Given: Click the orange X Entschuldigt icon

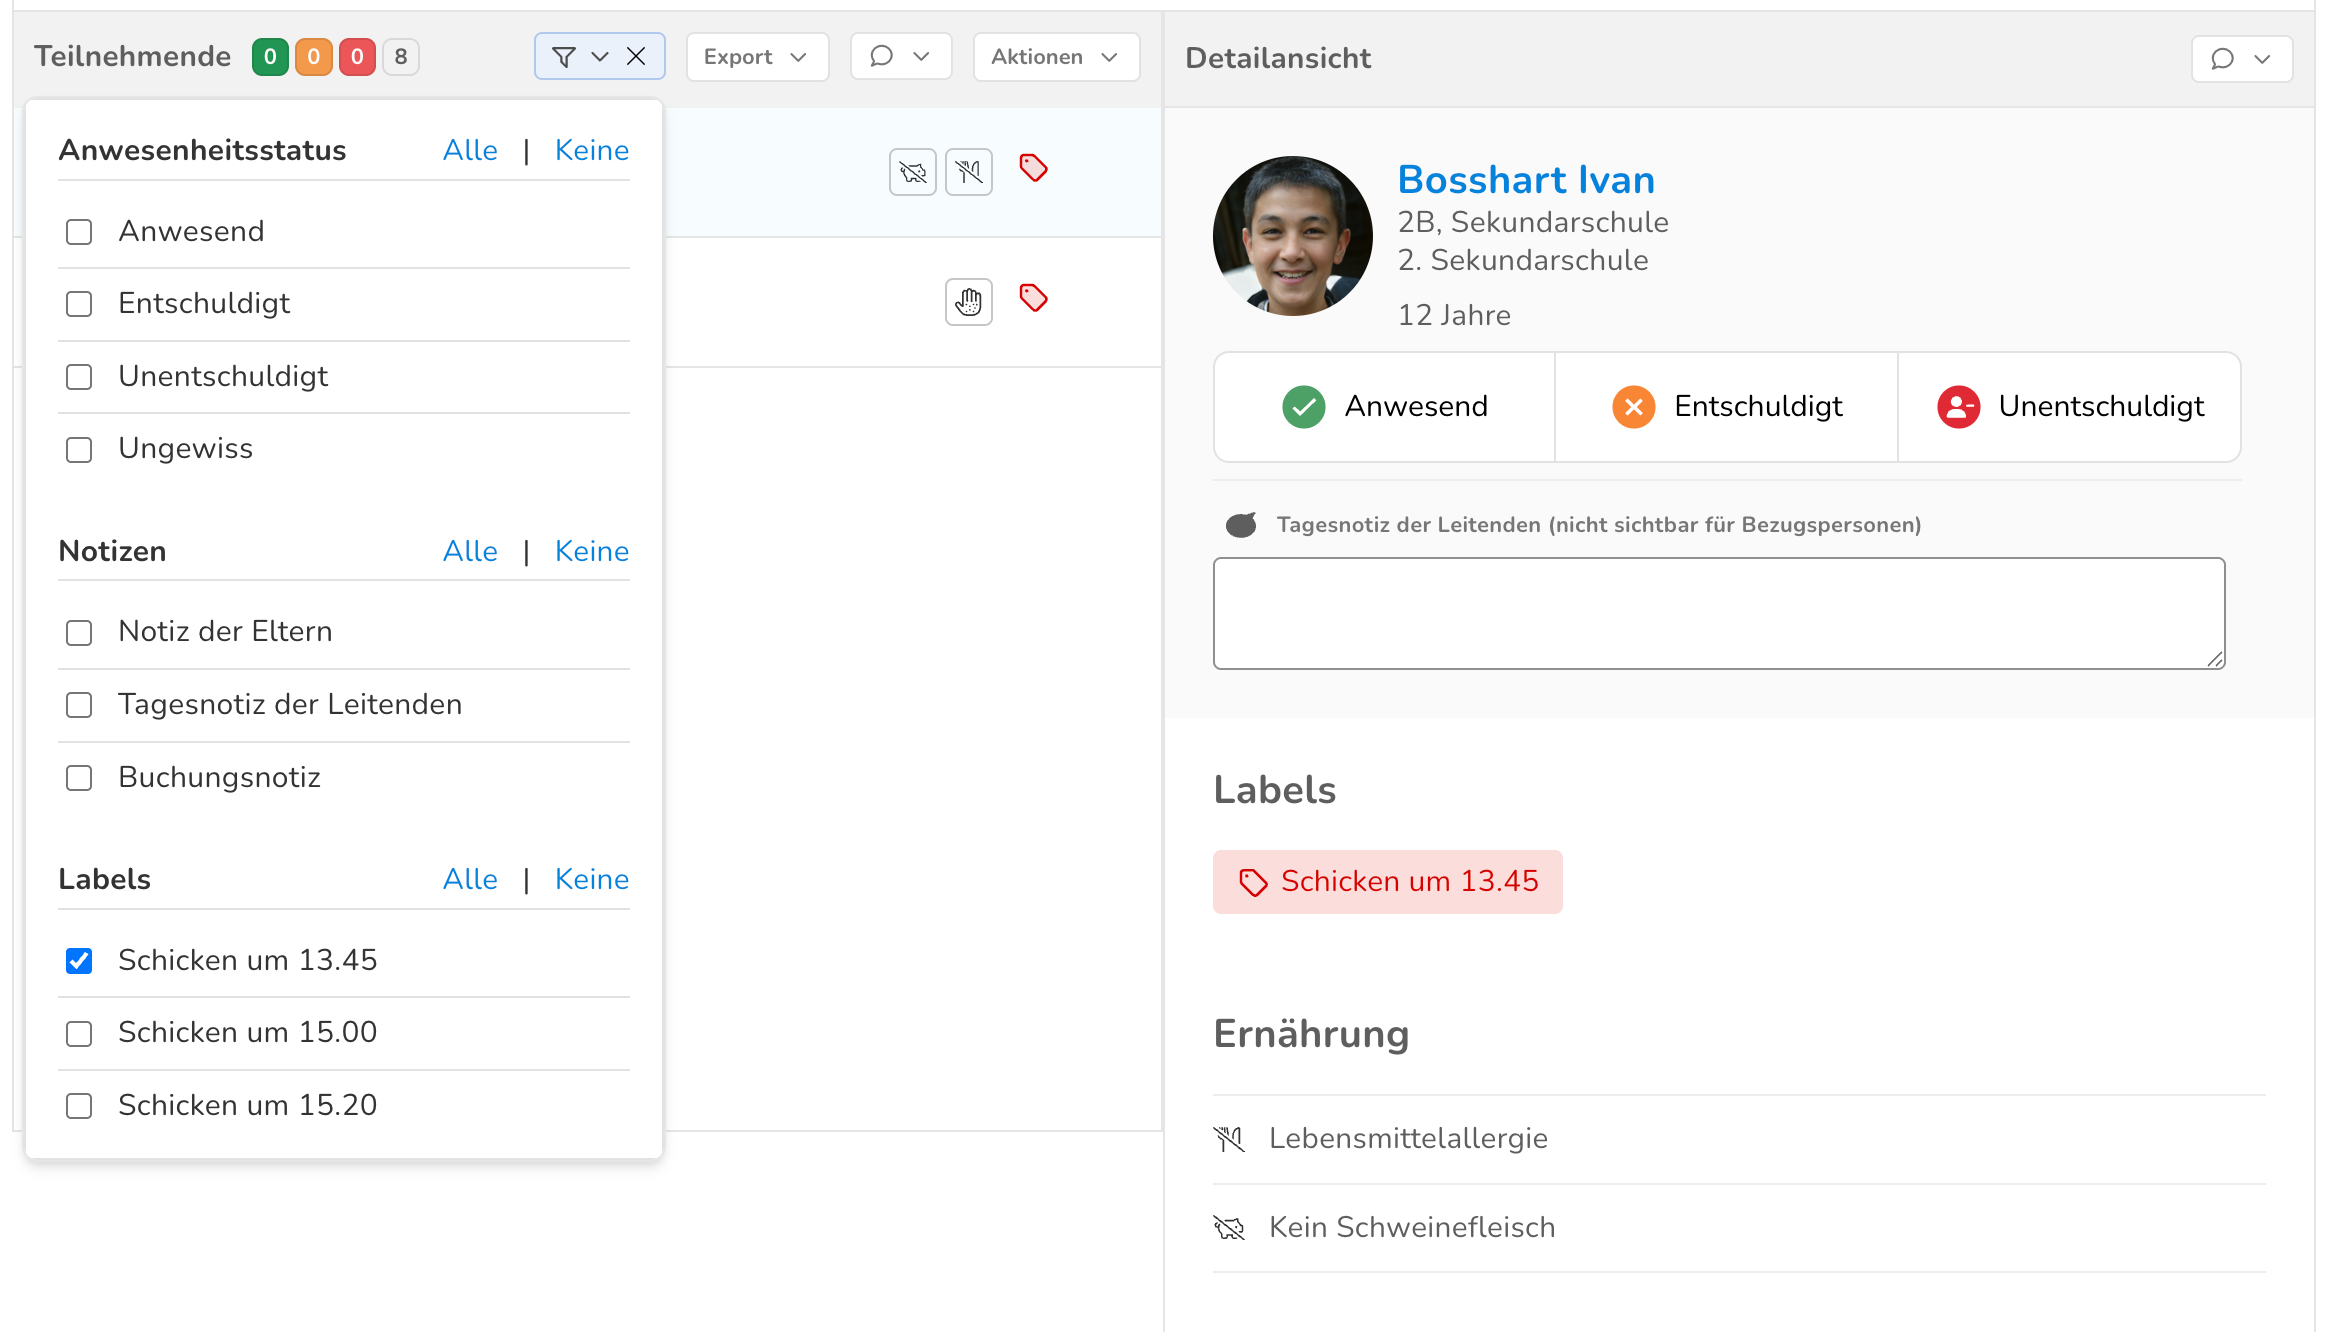Looking at the screenshot, I should pos(1633,407).
